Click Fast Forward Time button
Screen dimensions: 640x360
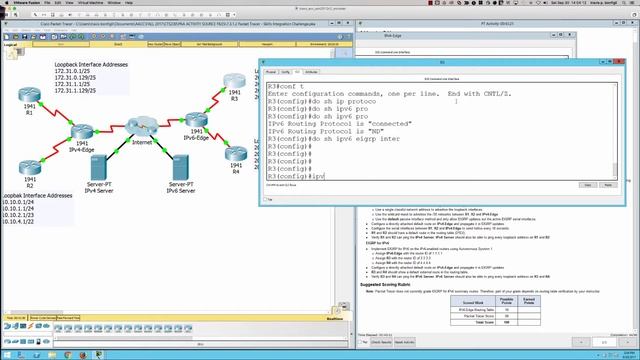tap(68, 318)
